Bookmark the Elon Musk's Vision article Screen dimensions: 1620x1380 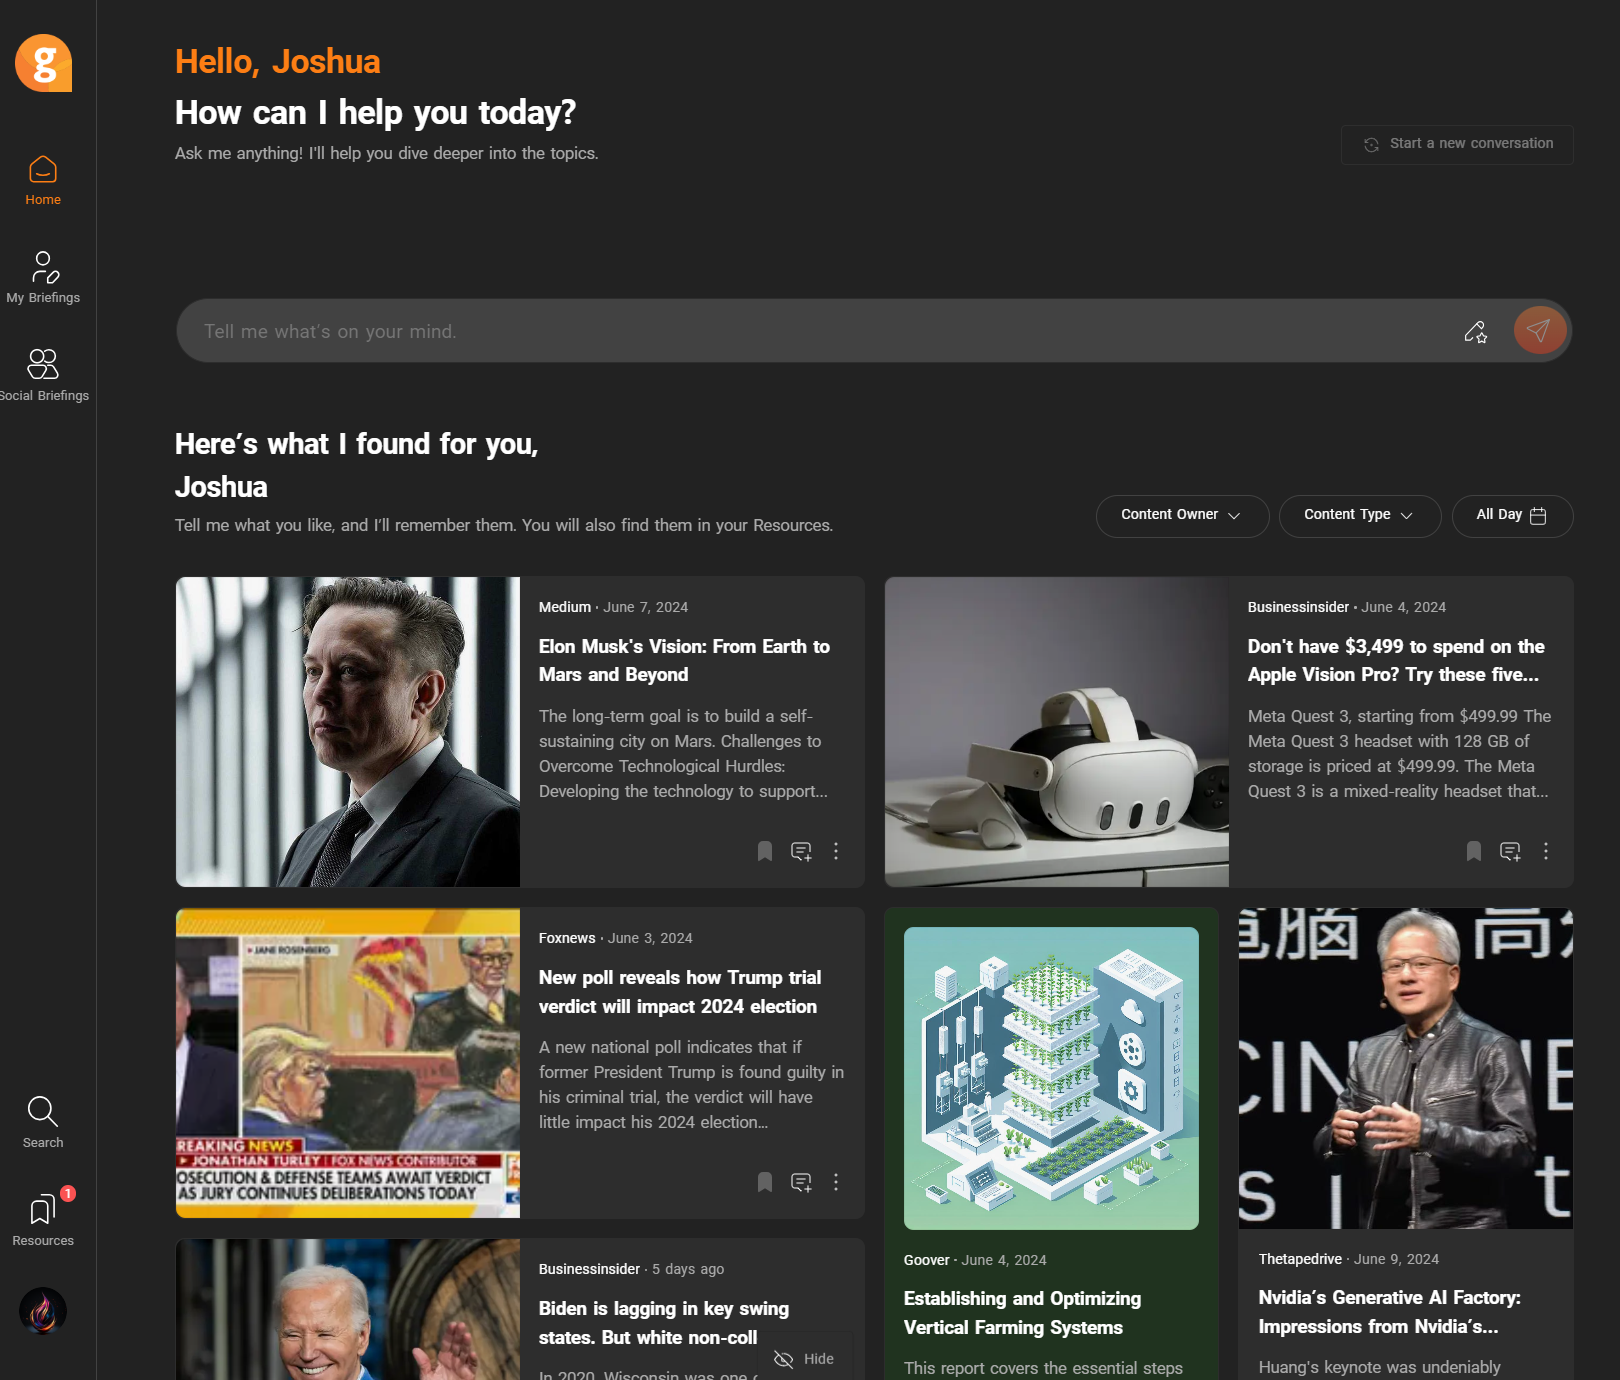(x=765, y=851)
